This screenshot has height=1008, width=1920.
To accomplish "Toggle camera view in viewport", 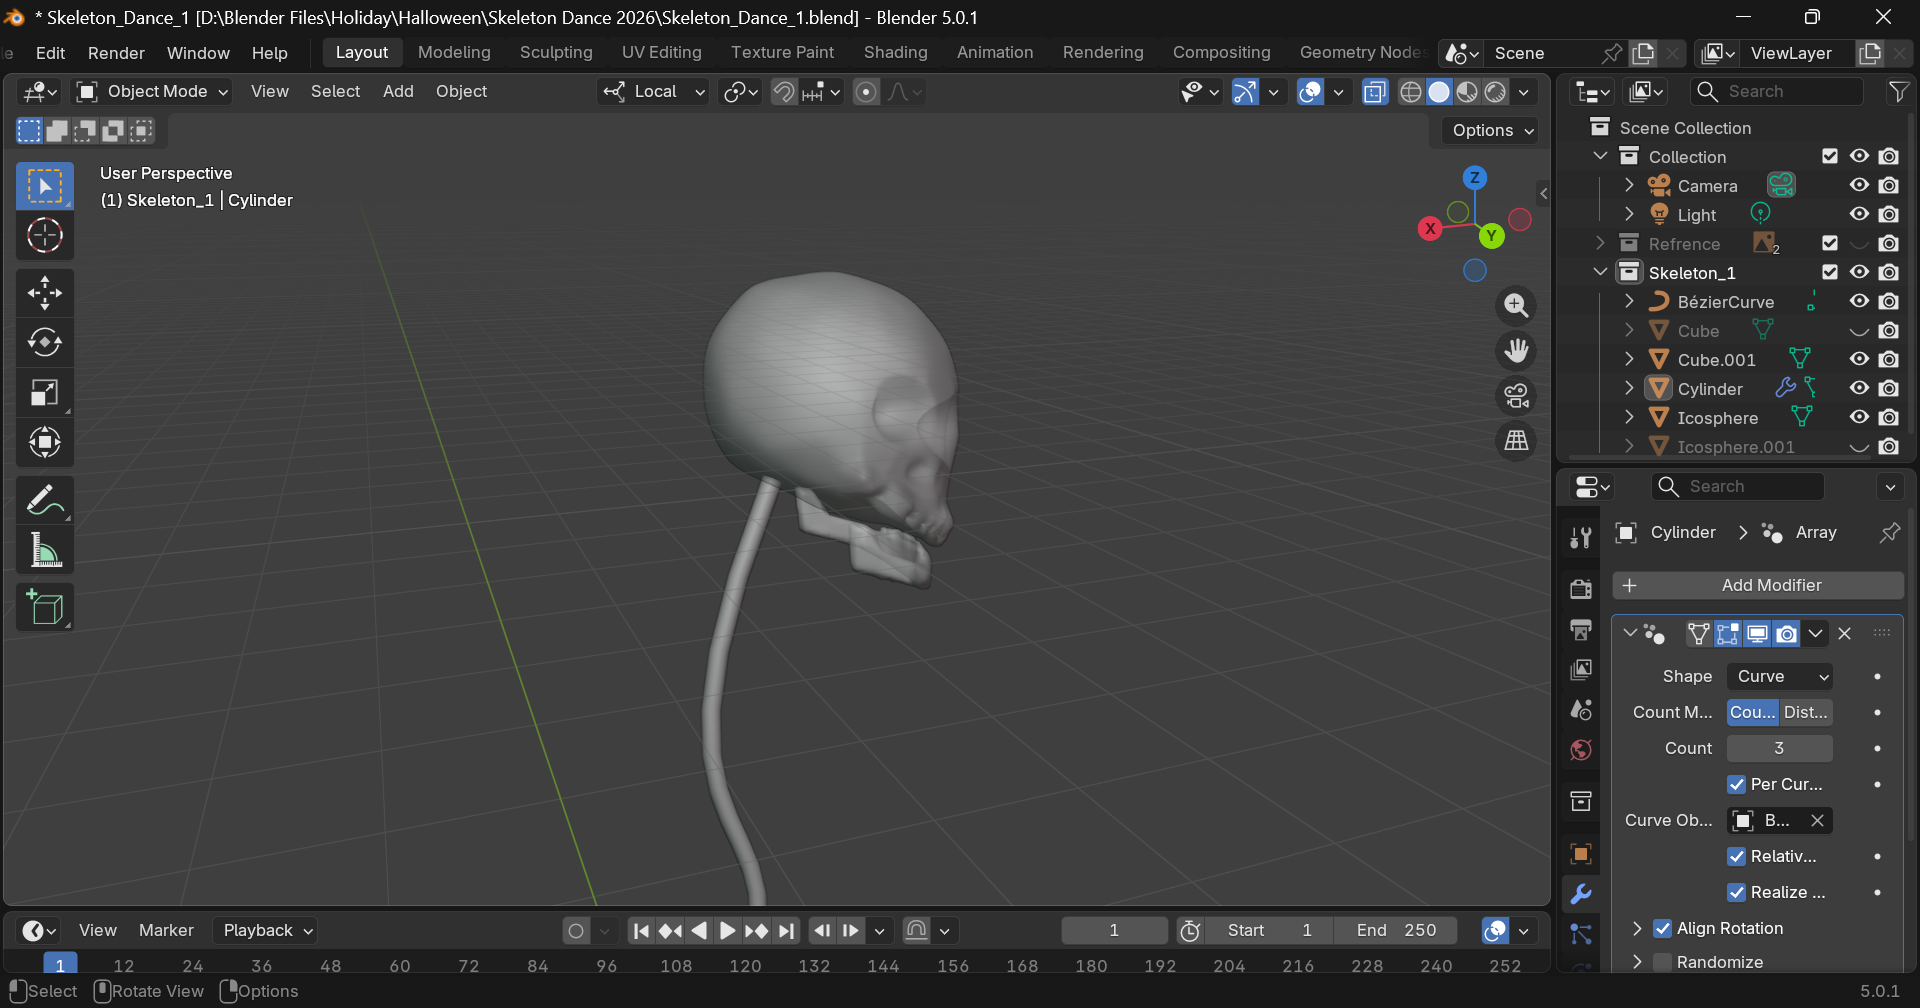I will point(1517,396).
